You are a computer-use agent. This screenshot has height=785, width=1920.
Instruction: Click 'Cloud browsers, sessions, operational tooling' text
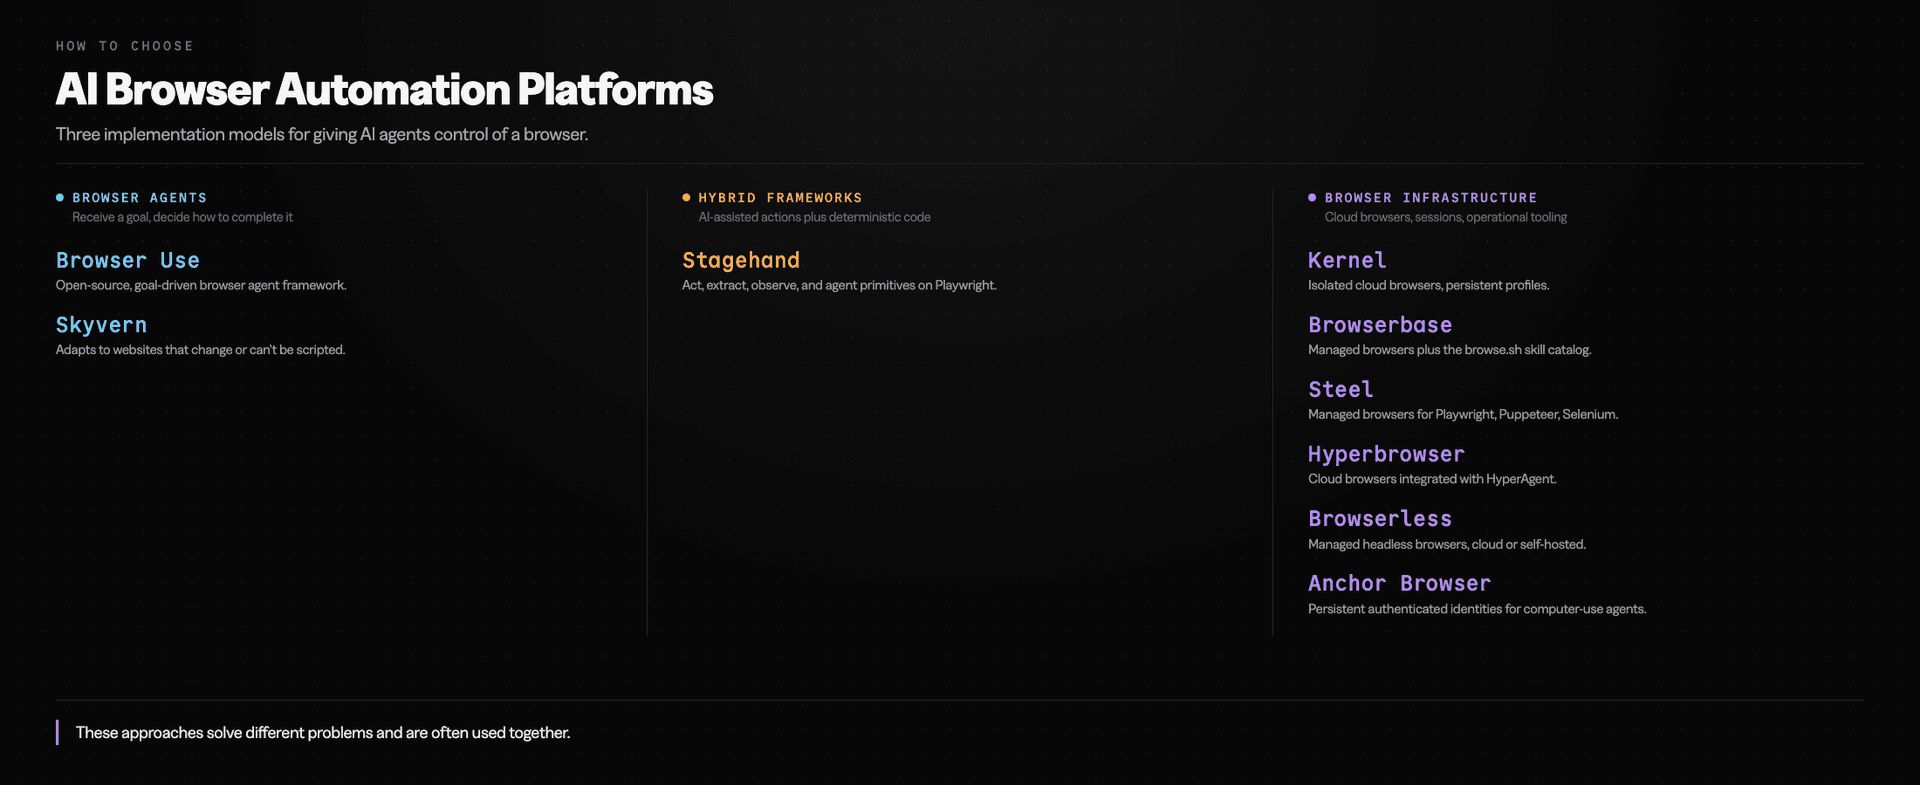point(1446,217)
